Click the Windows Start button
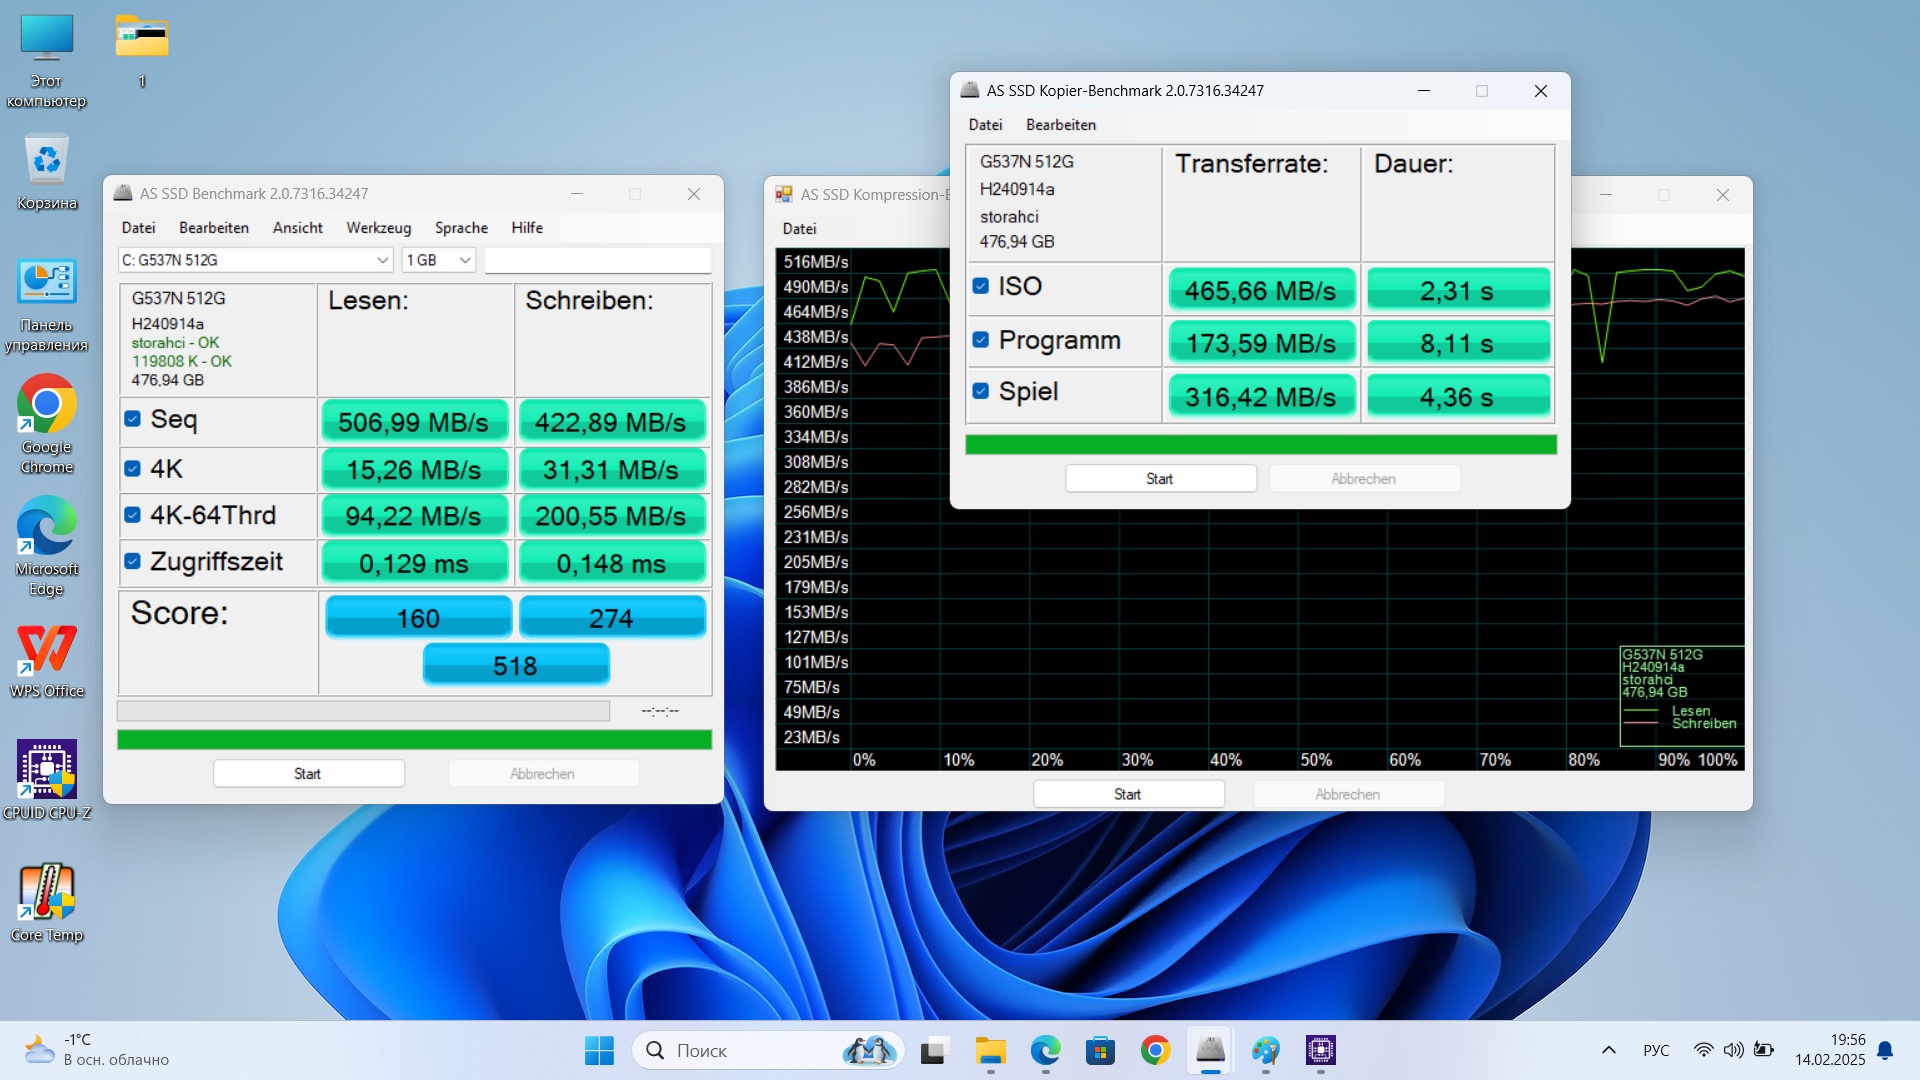 [x=599, y=1050]
